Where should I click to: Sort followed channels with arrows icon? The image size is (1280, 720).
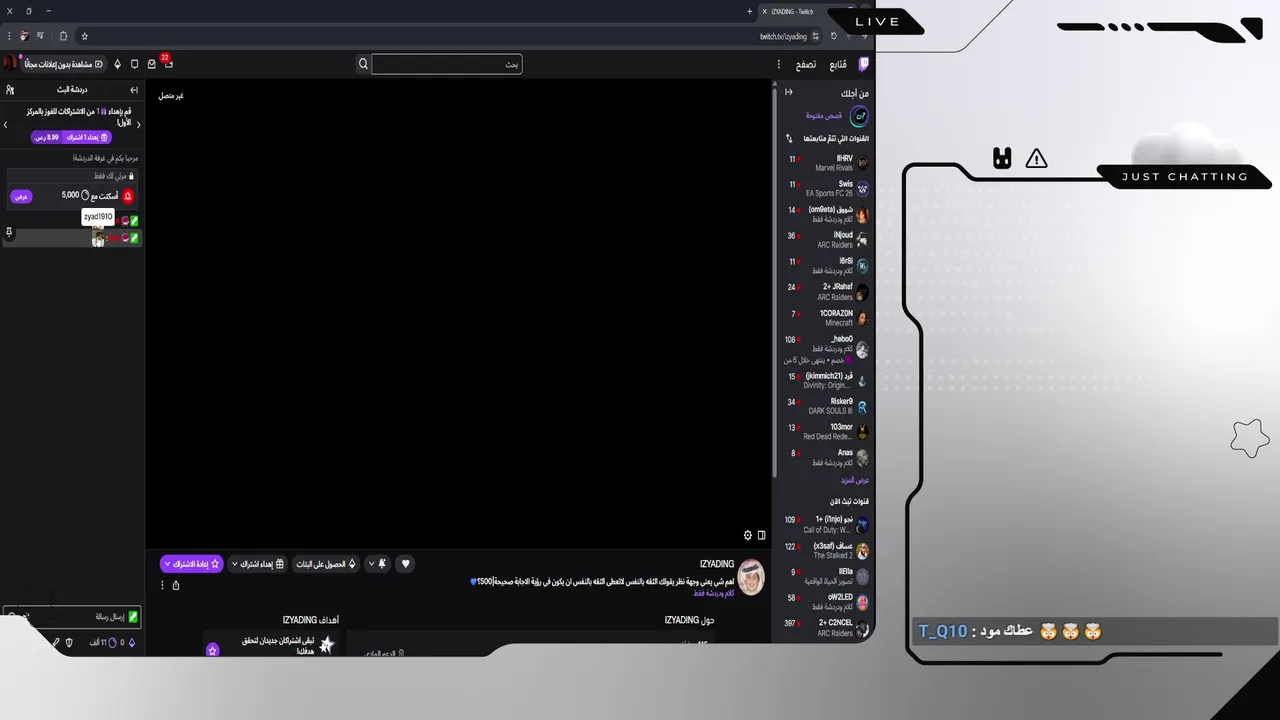click(788, 138)
